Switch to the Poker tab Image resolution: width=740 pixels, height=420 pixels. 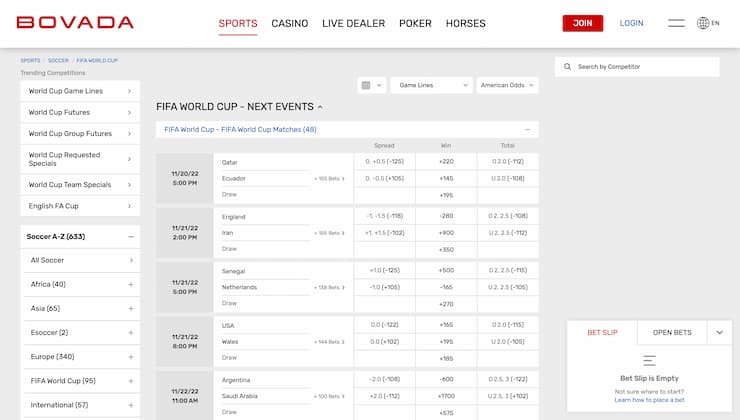coord(415,24)
